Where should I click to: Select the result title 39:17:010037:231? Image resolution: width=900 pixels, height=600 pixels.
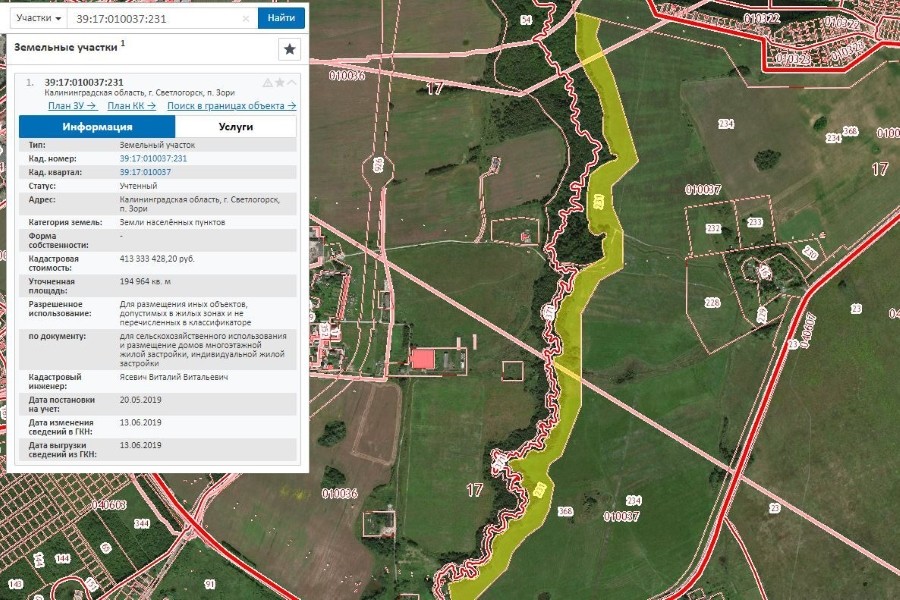84,82
